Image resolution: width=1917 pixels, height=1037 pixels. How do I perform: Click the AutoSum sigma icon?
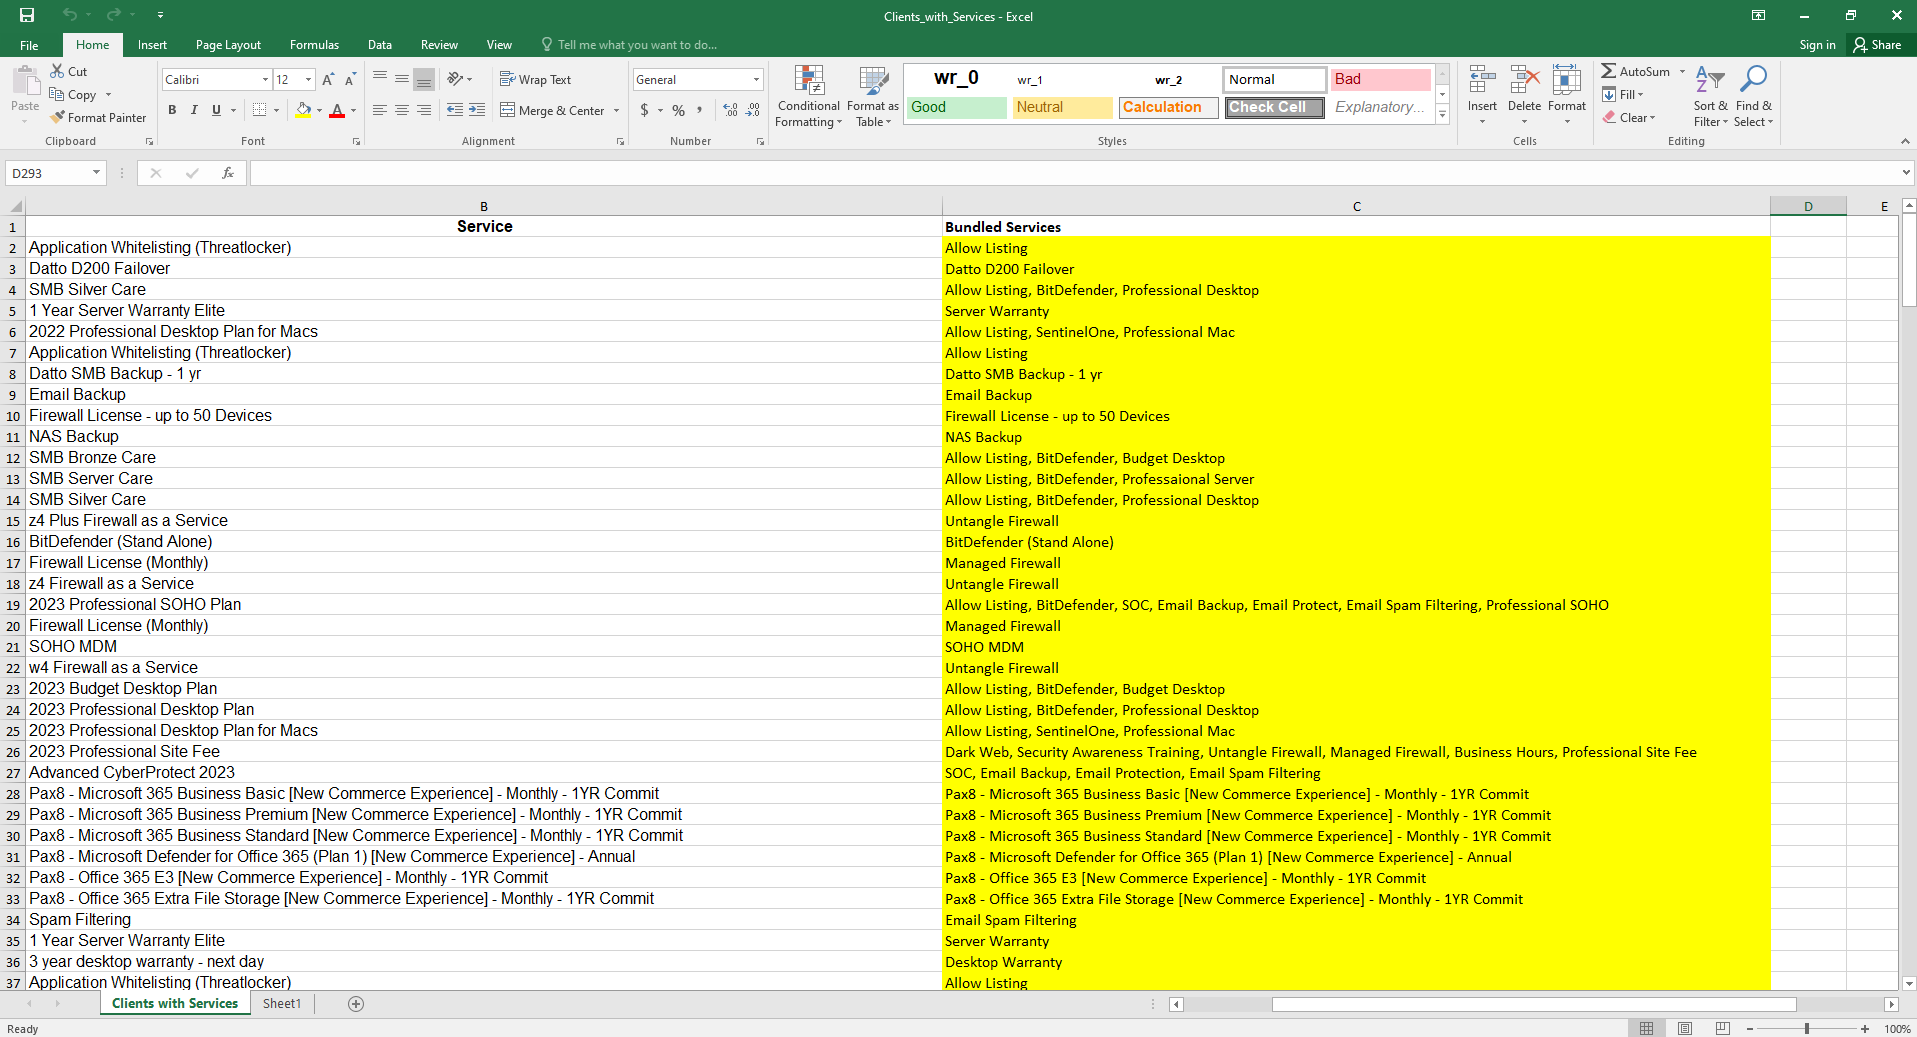1608,71
